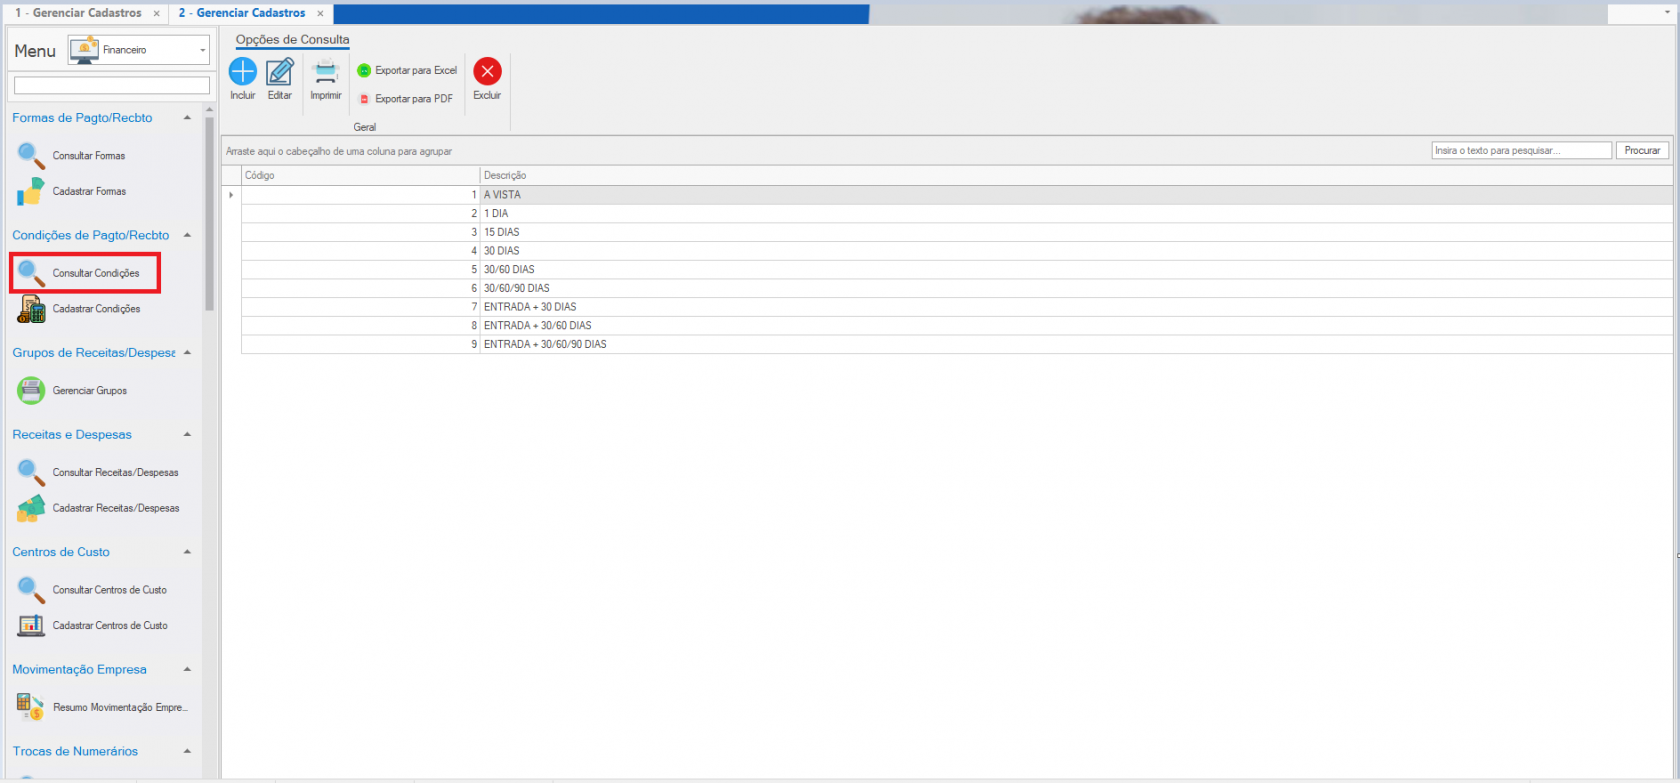This screenshot has height=783, width=1680.
Task: Select row ENTRADA + 30/60 DIAS
Action: pyautogui.click(x=956, y=326)
